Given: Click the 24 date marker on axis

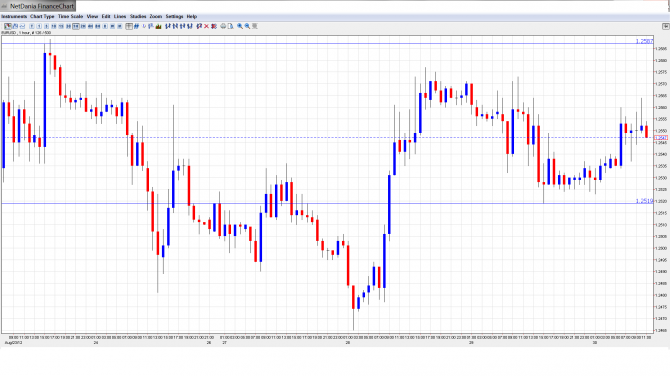Looking at the screenshot, I should point(96,343).
